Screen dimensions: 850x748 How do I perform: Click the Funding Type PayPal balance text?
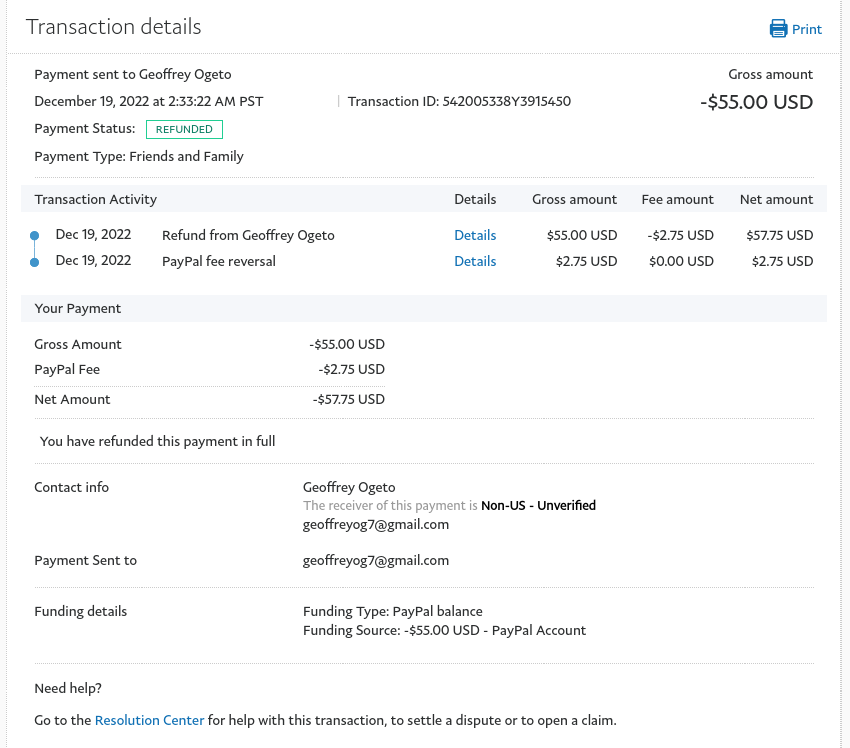coord(392,611)
